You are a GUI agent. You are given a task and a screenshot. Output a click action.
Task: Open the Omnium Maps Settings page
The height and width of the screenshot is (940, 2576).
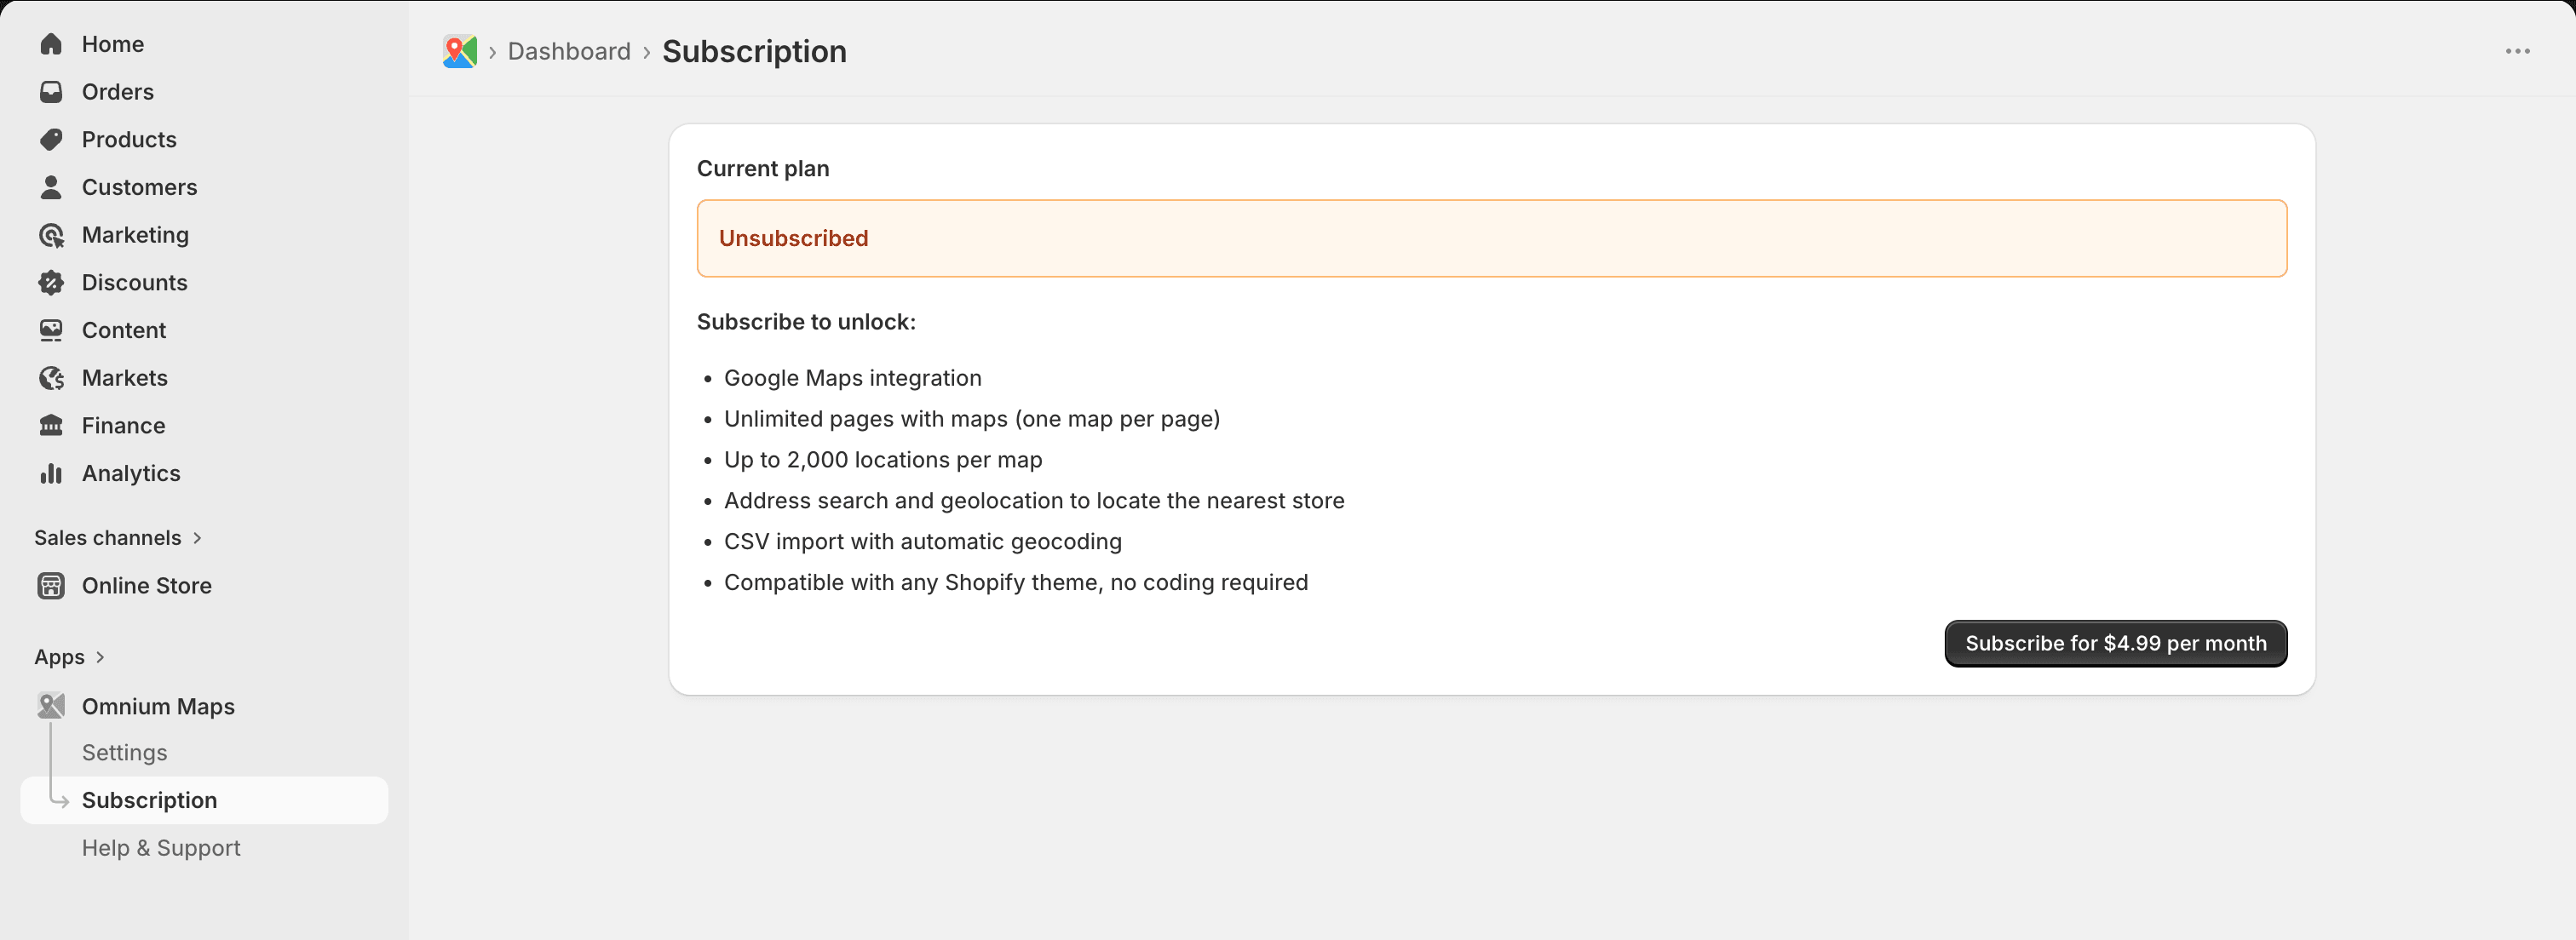tap(124, 752)
